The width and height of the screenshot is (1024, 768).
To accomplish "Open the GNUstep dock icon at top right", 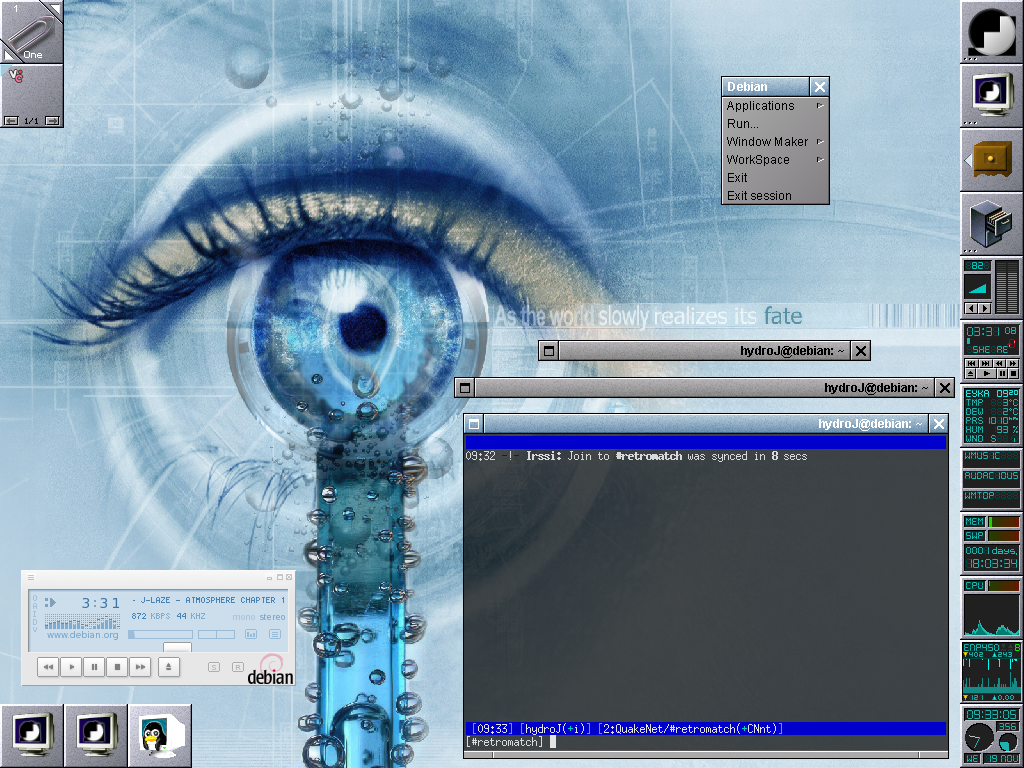I will click(991, 32).
